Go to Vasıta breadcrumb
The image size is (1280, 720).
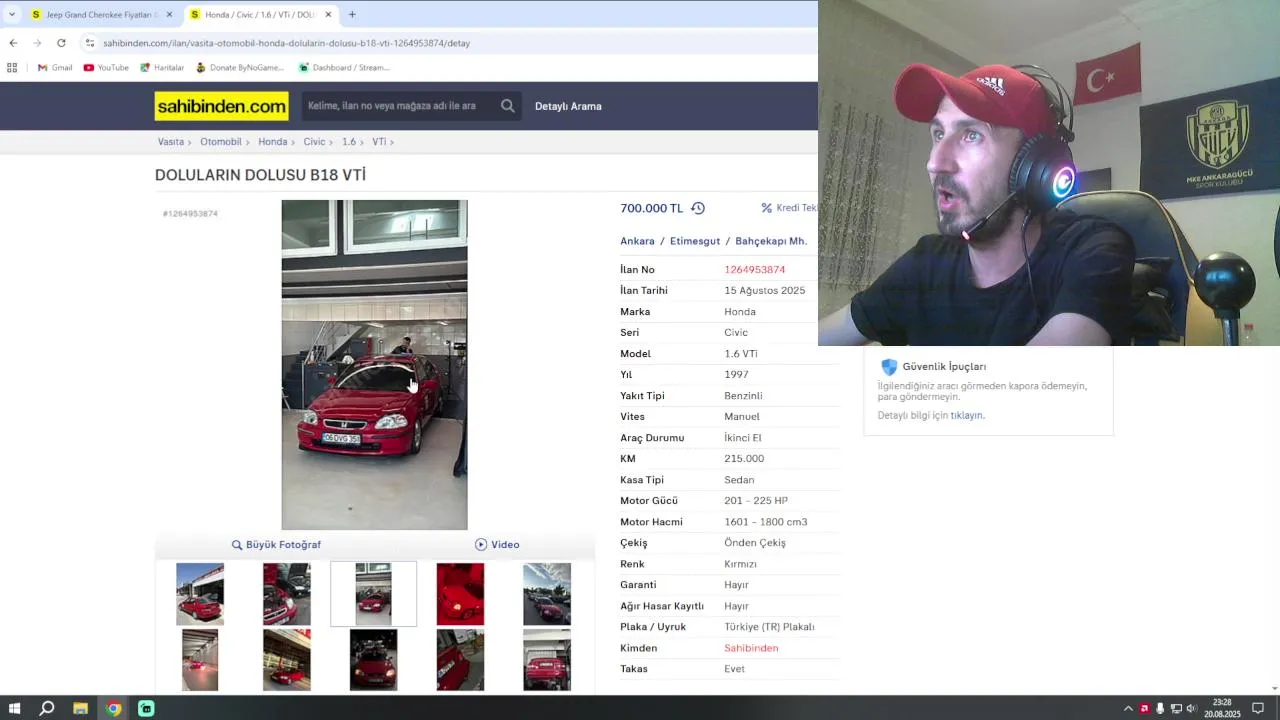[171, 142]
